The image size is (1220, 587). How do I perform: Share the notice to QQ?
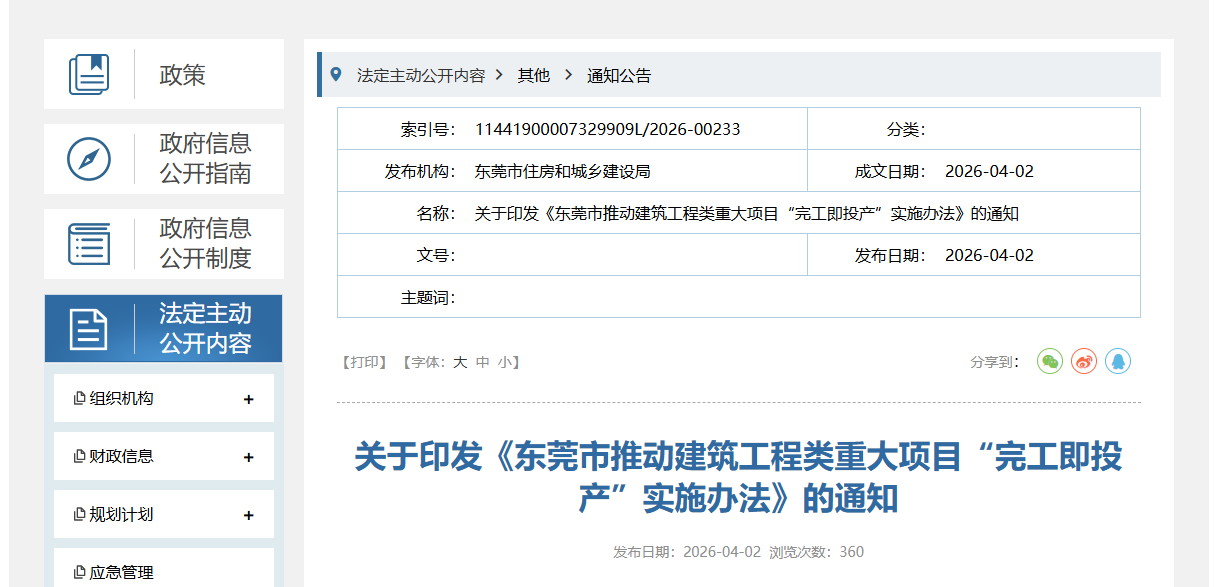point(1118,362)
